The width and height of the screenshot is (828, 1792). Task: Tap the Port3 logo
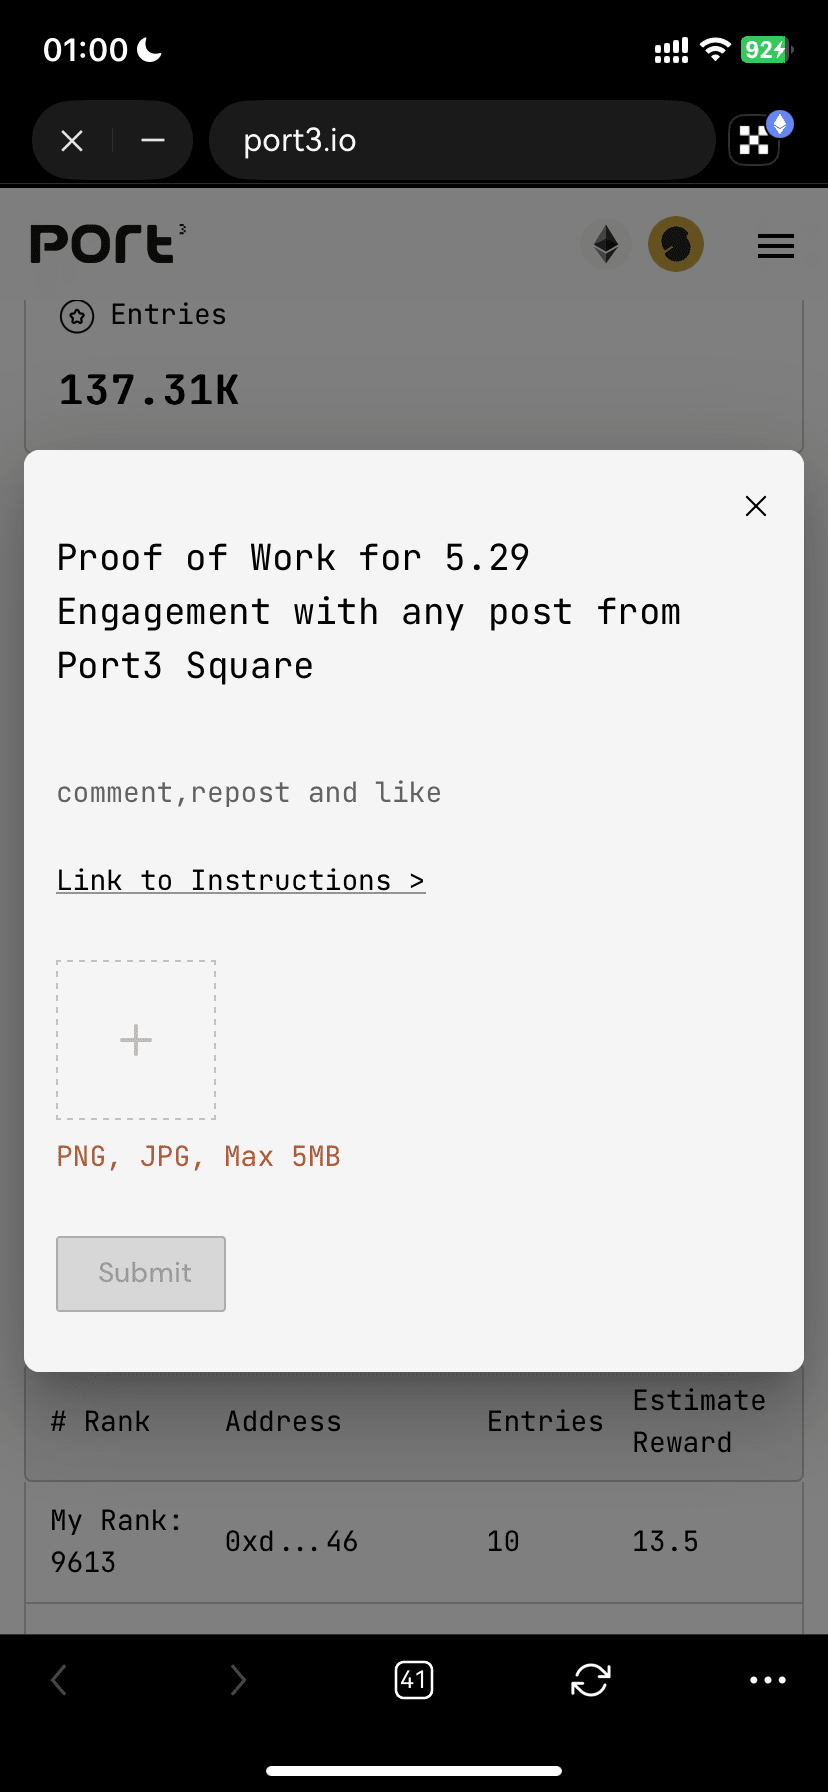tap(107, 244)
